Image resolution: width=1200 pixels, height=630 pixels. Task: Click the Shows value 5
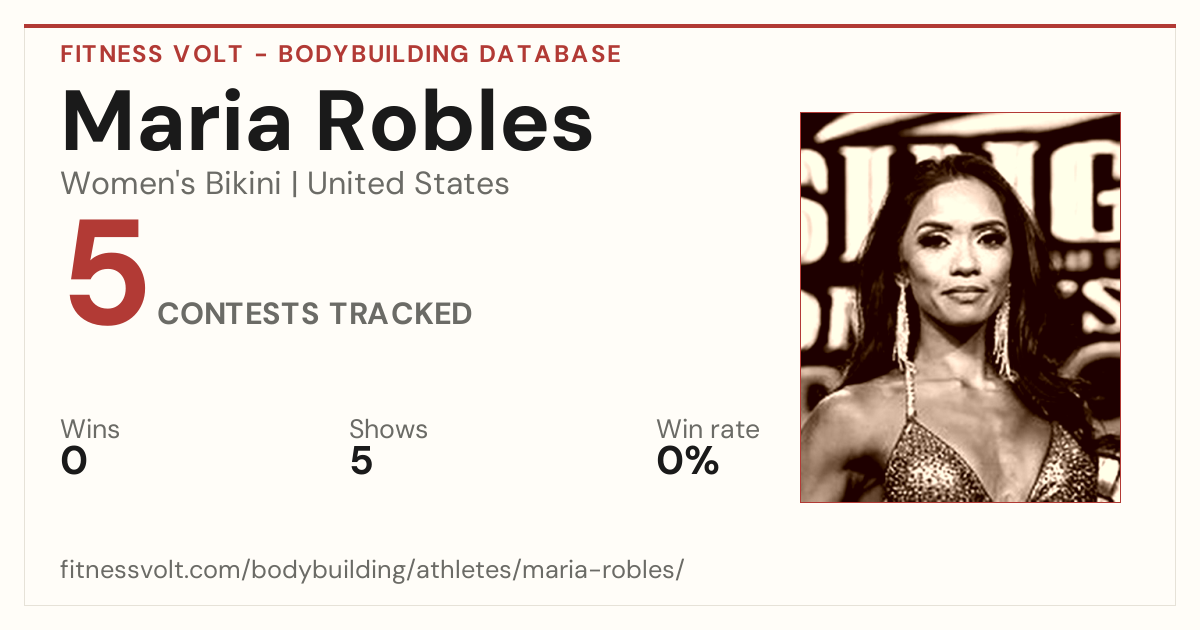tap(361, 461)
